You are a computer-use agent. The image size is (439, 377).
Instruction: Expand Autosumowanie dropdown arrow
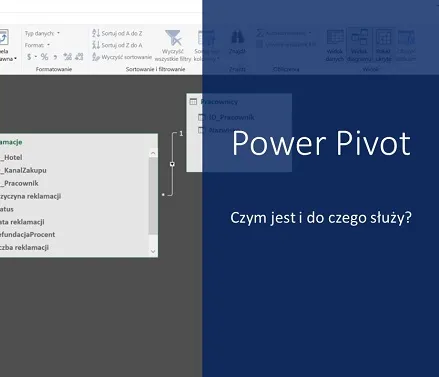[310, 33]
